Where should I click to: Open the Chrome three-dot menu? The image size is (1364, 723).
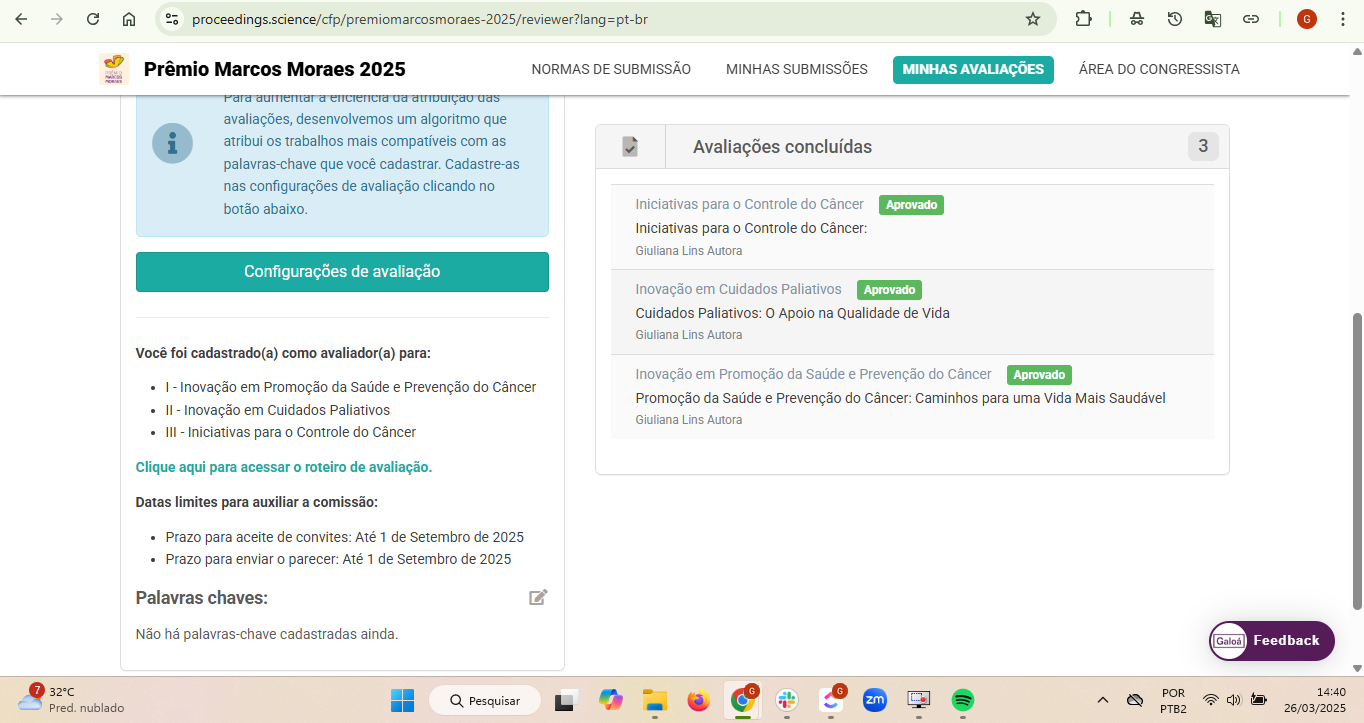pyautogui.click(x=1343, y=19)
